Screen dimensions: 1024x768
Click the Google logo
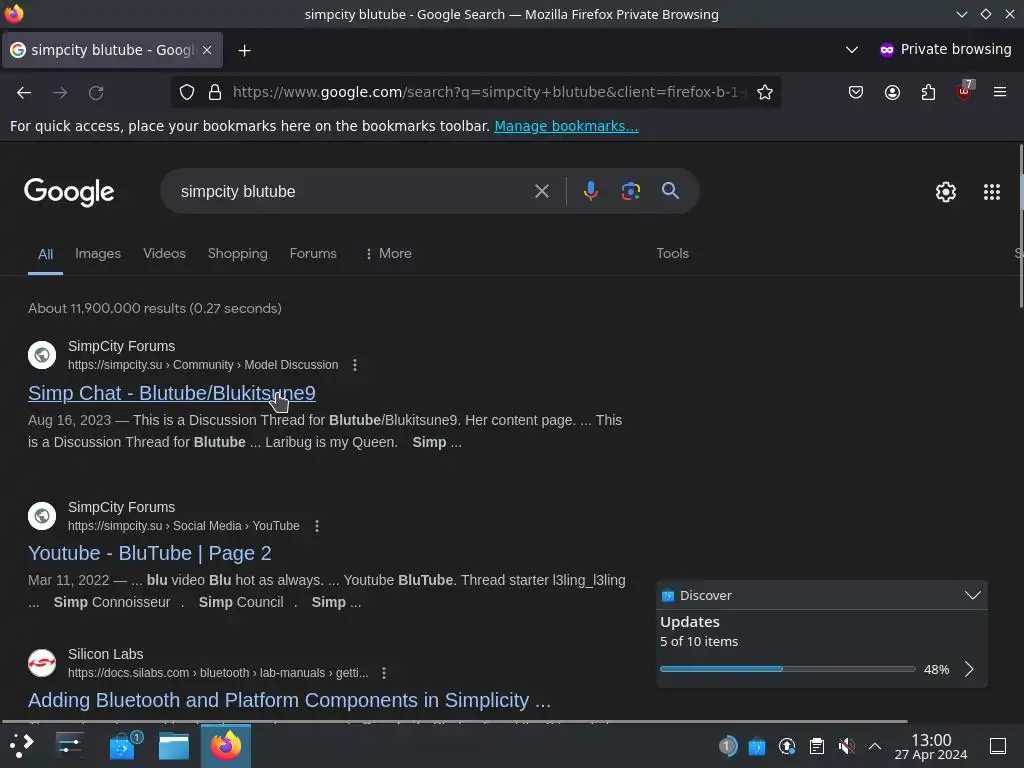69,192
